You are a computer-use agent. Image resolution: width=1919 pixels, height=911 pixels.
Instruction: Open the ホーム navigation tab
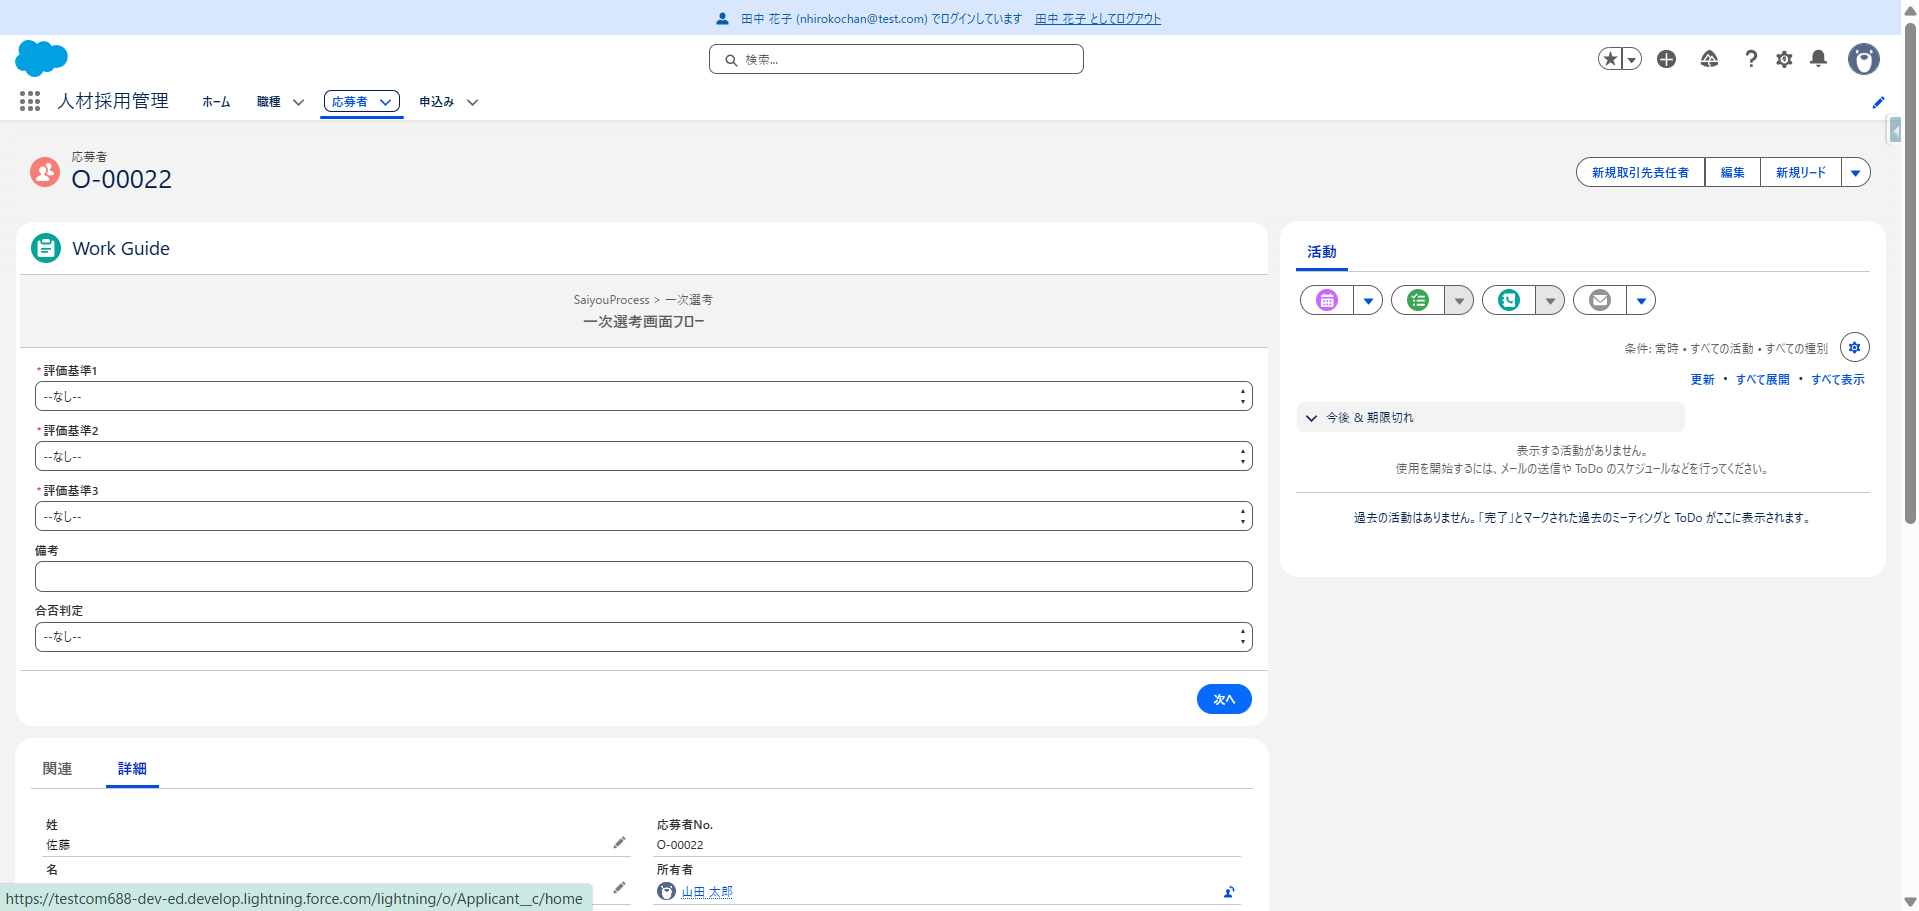pos(216,102)
